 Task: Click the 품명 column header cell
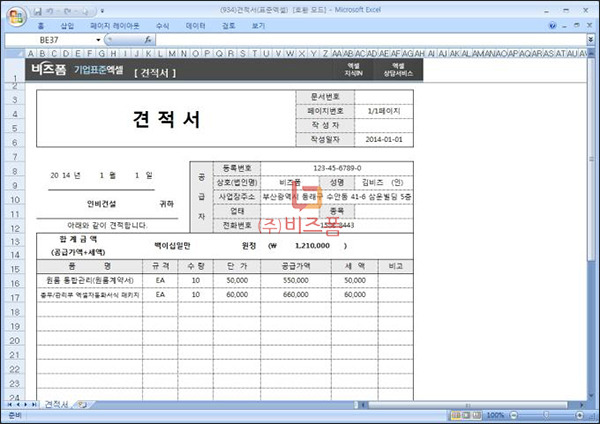tap(90, 266)
